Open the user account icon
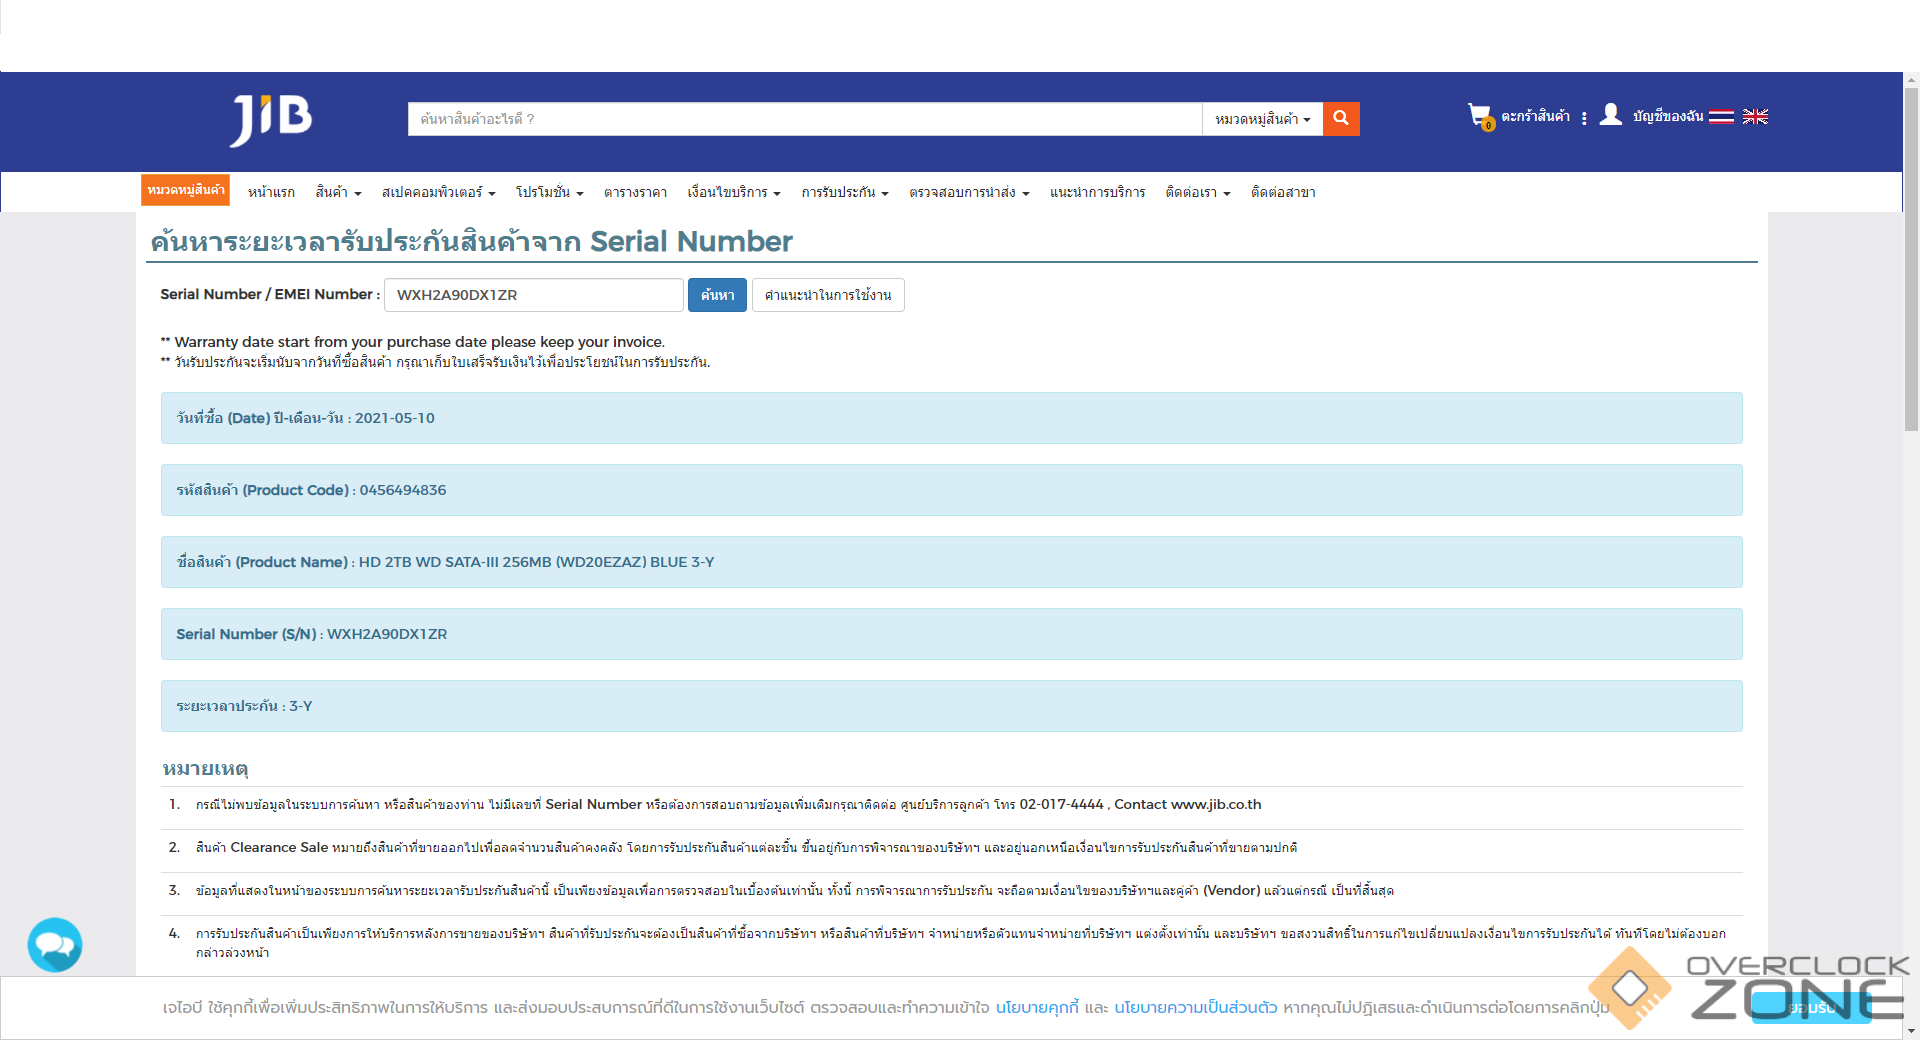 pos(1610,115)
